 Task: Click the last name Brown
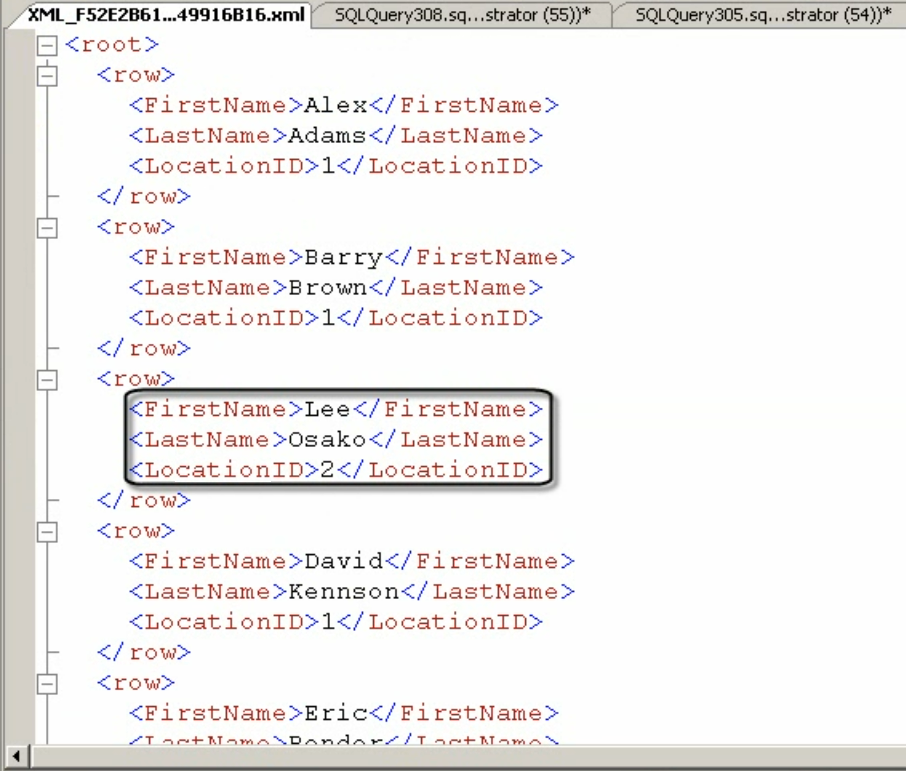click(328, 288)
